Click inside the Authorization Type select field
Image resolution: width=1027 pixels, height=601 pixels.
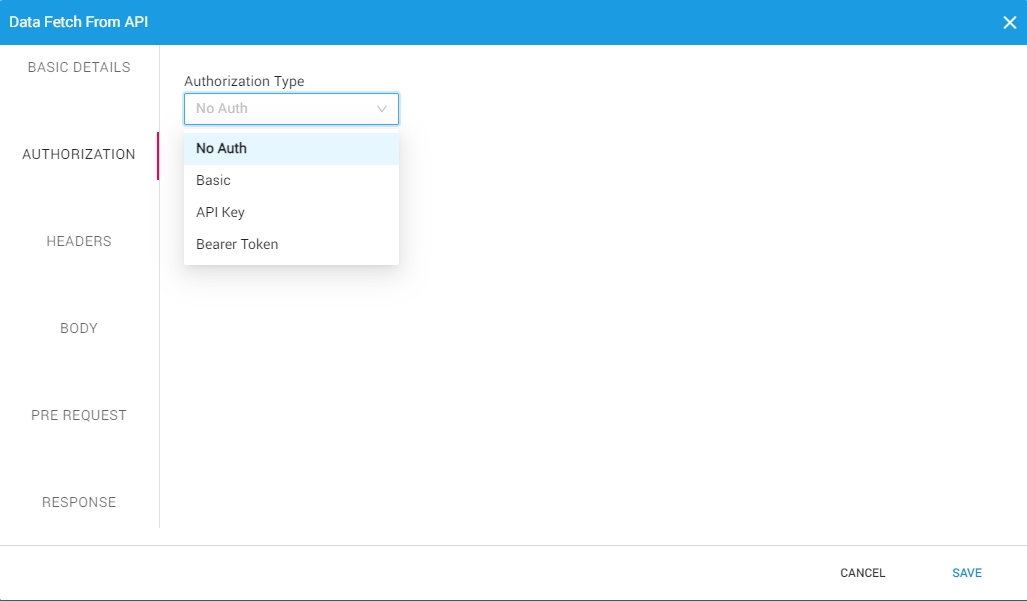pos(280,109)
